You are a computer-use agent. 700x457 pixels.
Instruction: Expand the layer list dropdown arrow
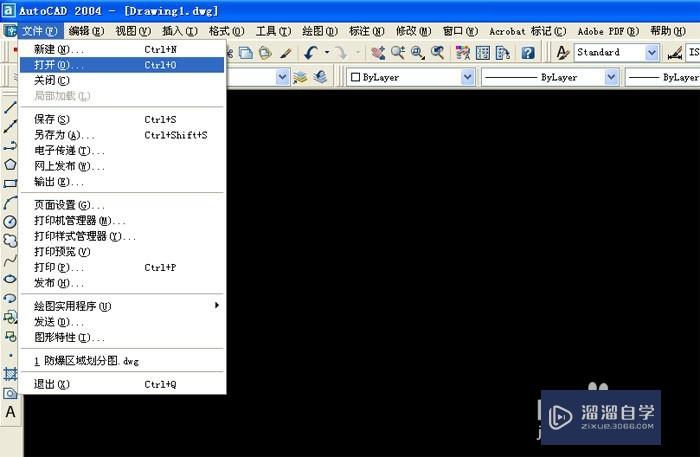pyautogui.click(x=282, y=77)
